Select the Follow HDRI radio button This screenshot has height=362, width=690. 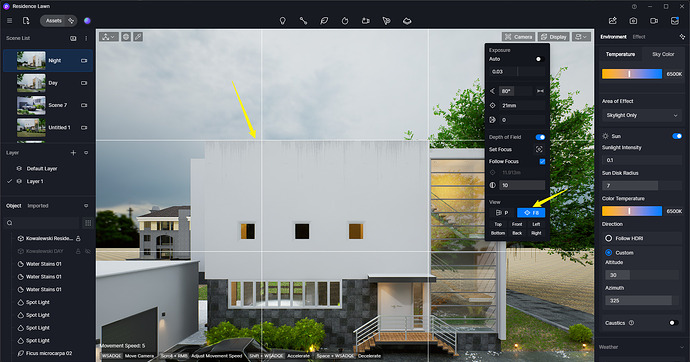click(609, 238)
